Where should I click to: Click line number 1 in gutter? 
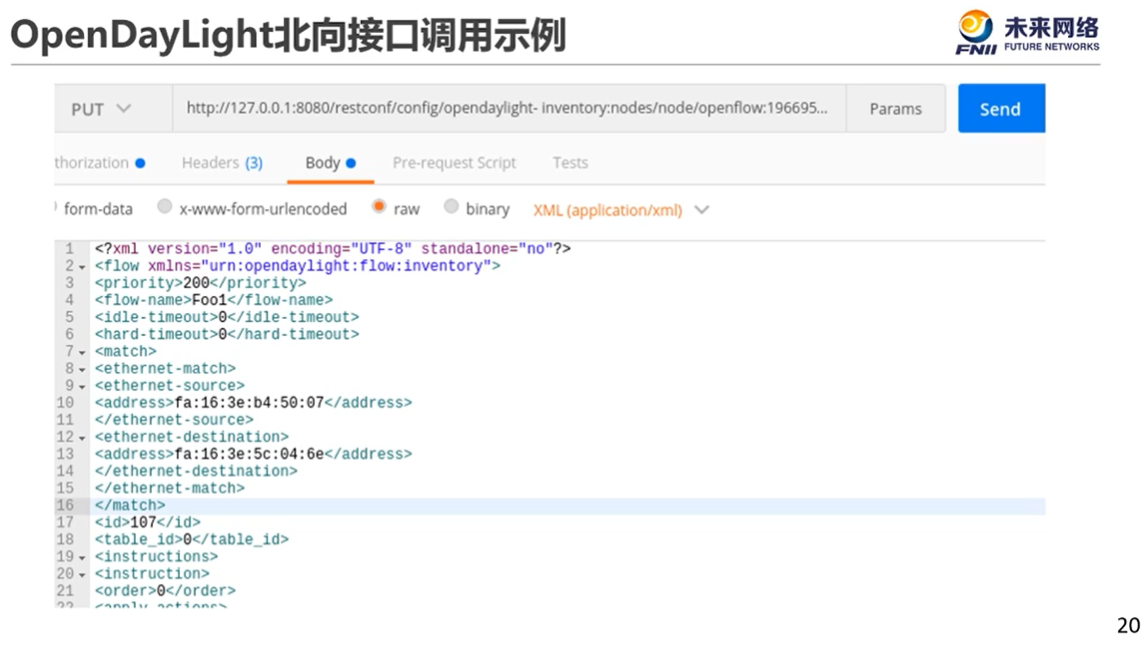[x=69, y=249]
